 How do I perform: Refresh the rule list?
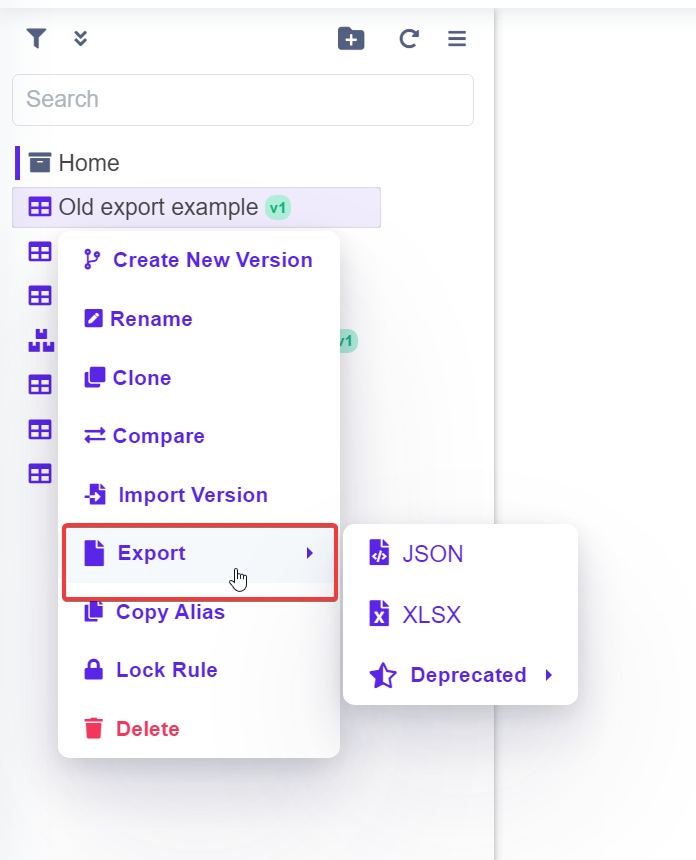(408, 39)
